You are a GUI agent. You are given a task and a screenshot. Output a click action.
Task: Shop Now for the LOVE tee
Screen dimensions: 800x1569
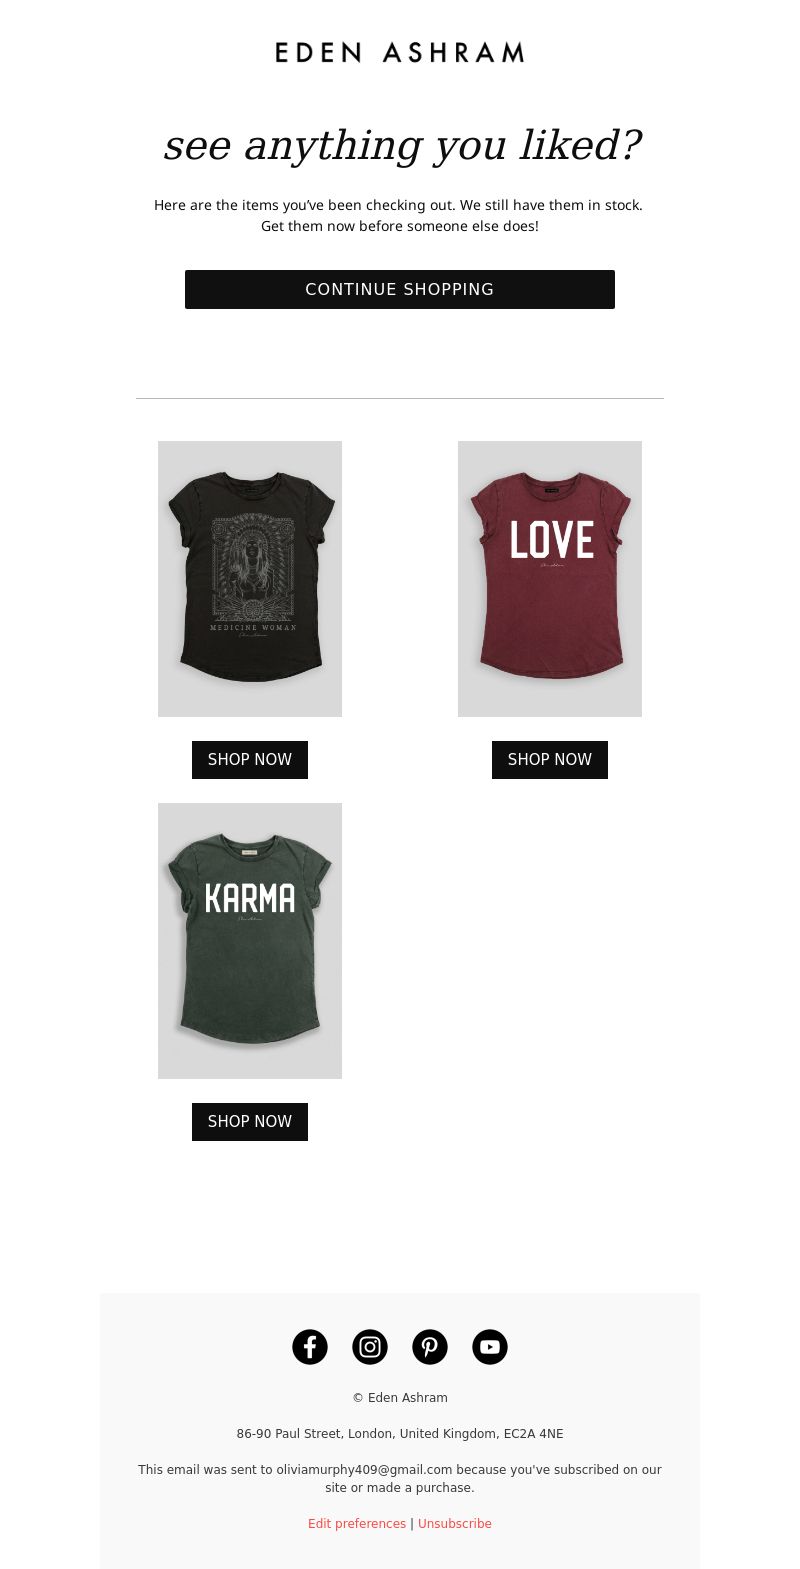(x=550, y=760)
